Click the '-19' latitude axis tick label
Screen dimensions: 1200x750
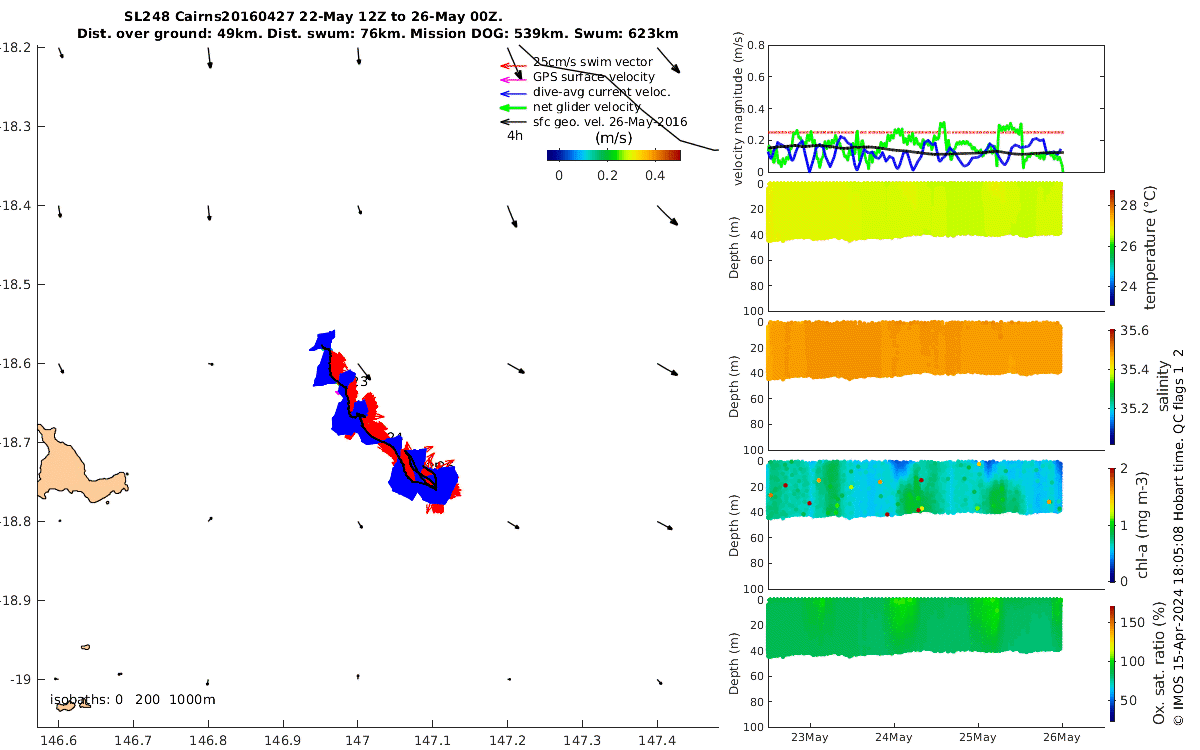19,679
